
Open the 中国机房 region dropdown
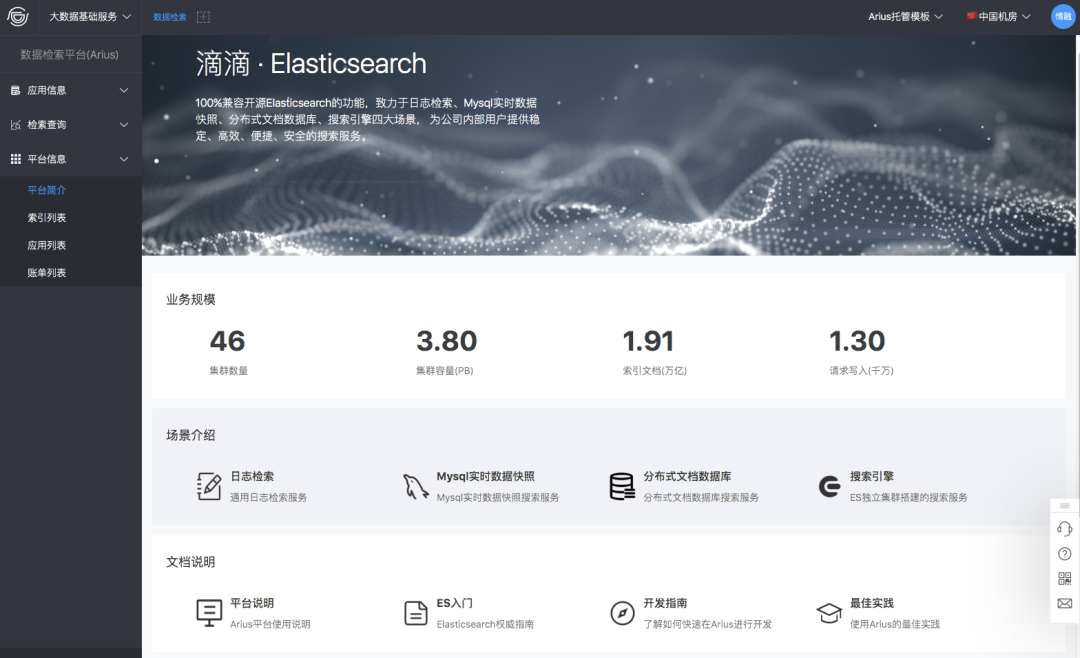[999, 17]
